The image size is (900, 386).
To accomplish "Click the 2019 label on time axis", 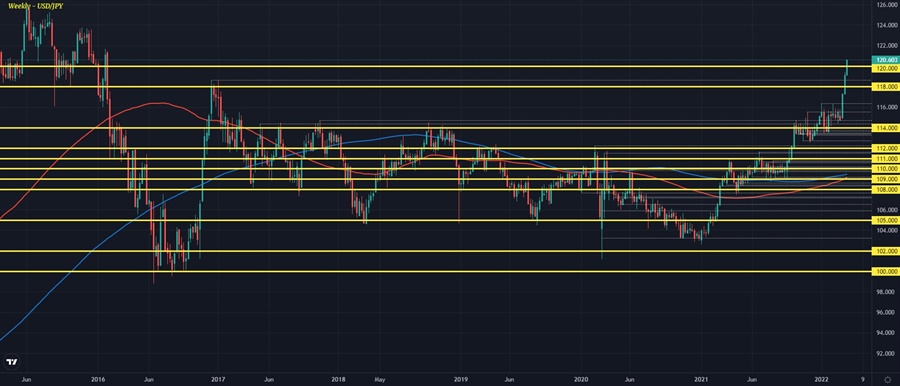I will click(460, 380).
